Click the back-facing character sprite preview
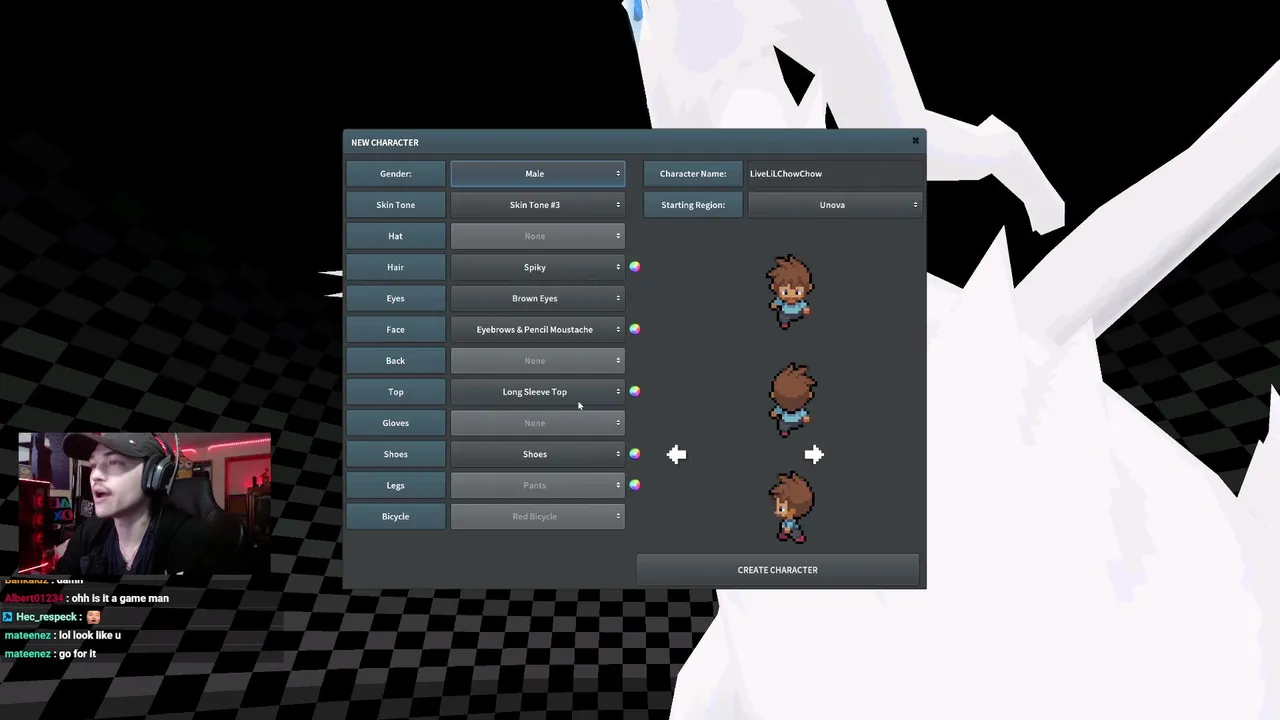Viewport: 1280px width, 720px height. tap(793, 400)
